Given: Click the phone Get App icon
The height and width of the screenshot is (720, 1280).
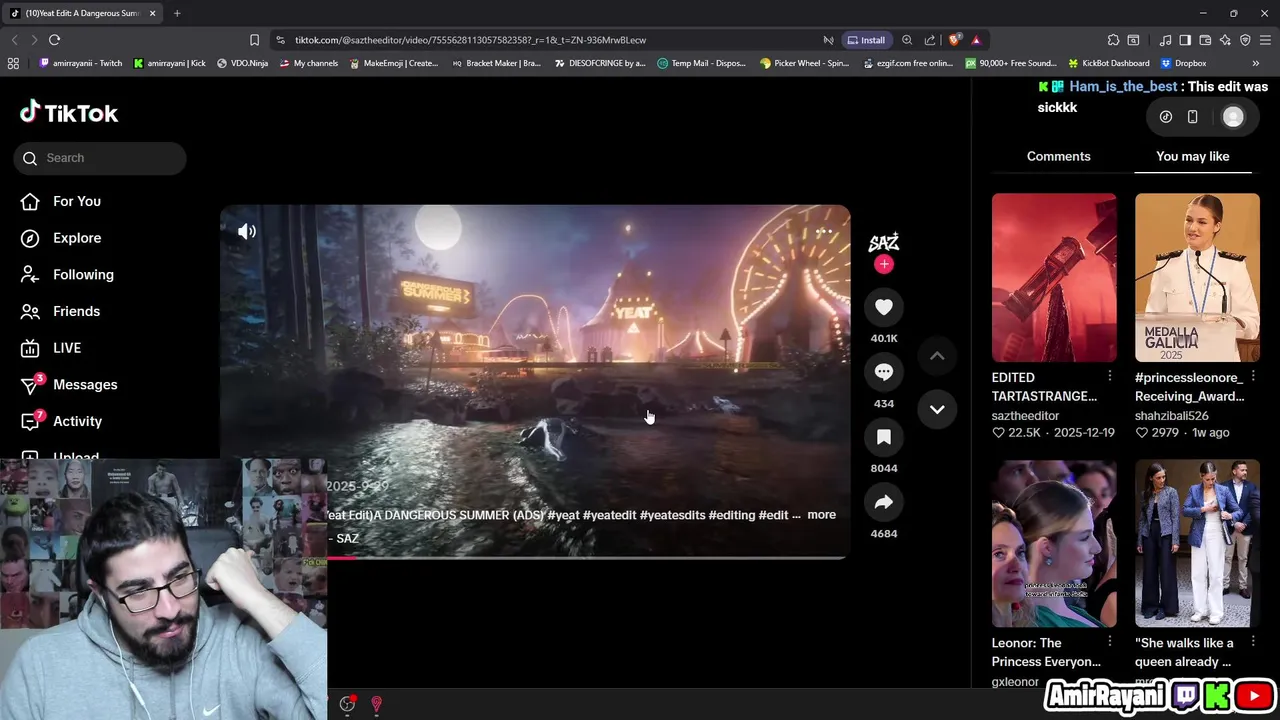Looking at the screenshot, I should click(x=1192, y=117).
